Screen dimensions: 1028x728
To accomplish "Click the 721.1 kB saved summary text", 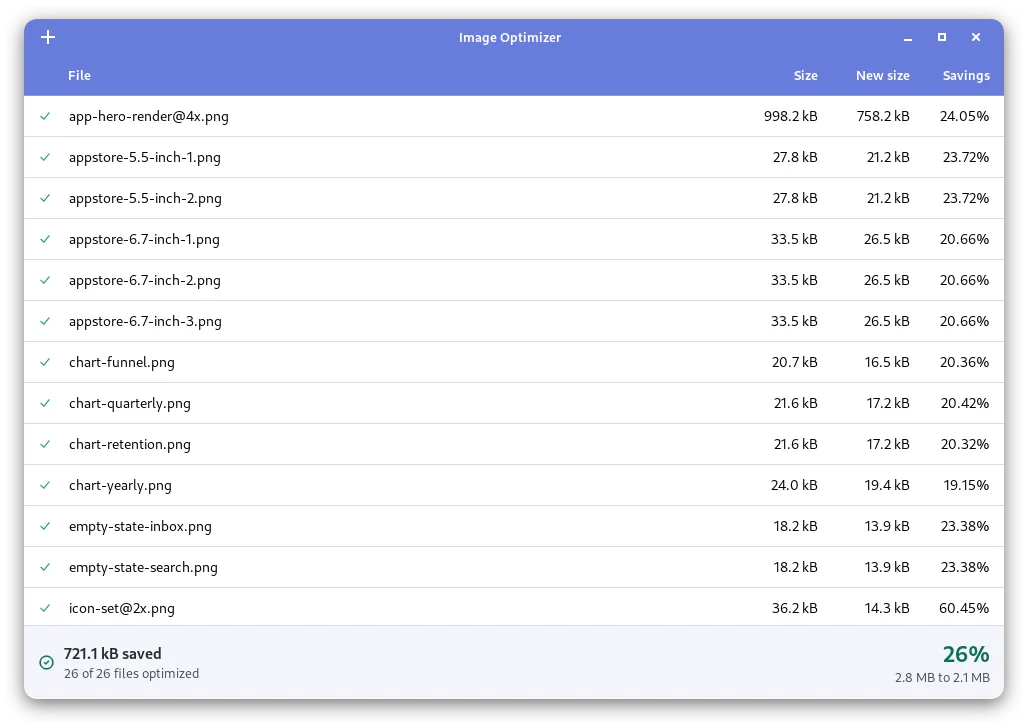I will click(x=113, y=654).
